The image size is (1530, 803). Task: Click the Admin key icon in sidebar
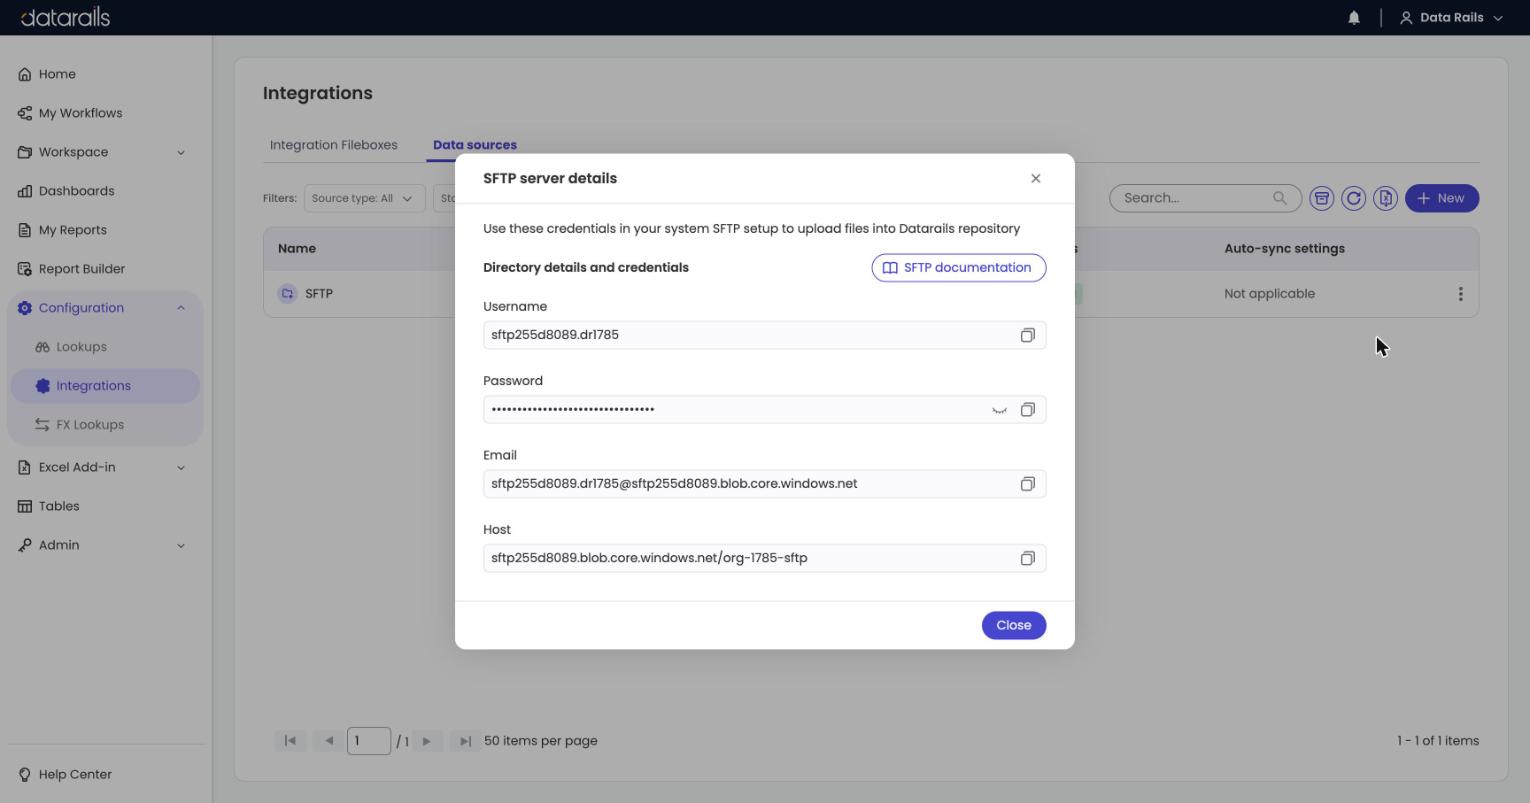coord(25,545)
